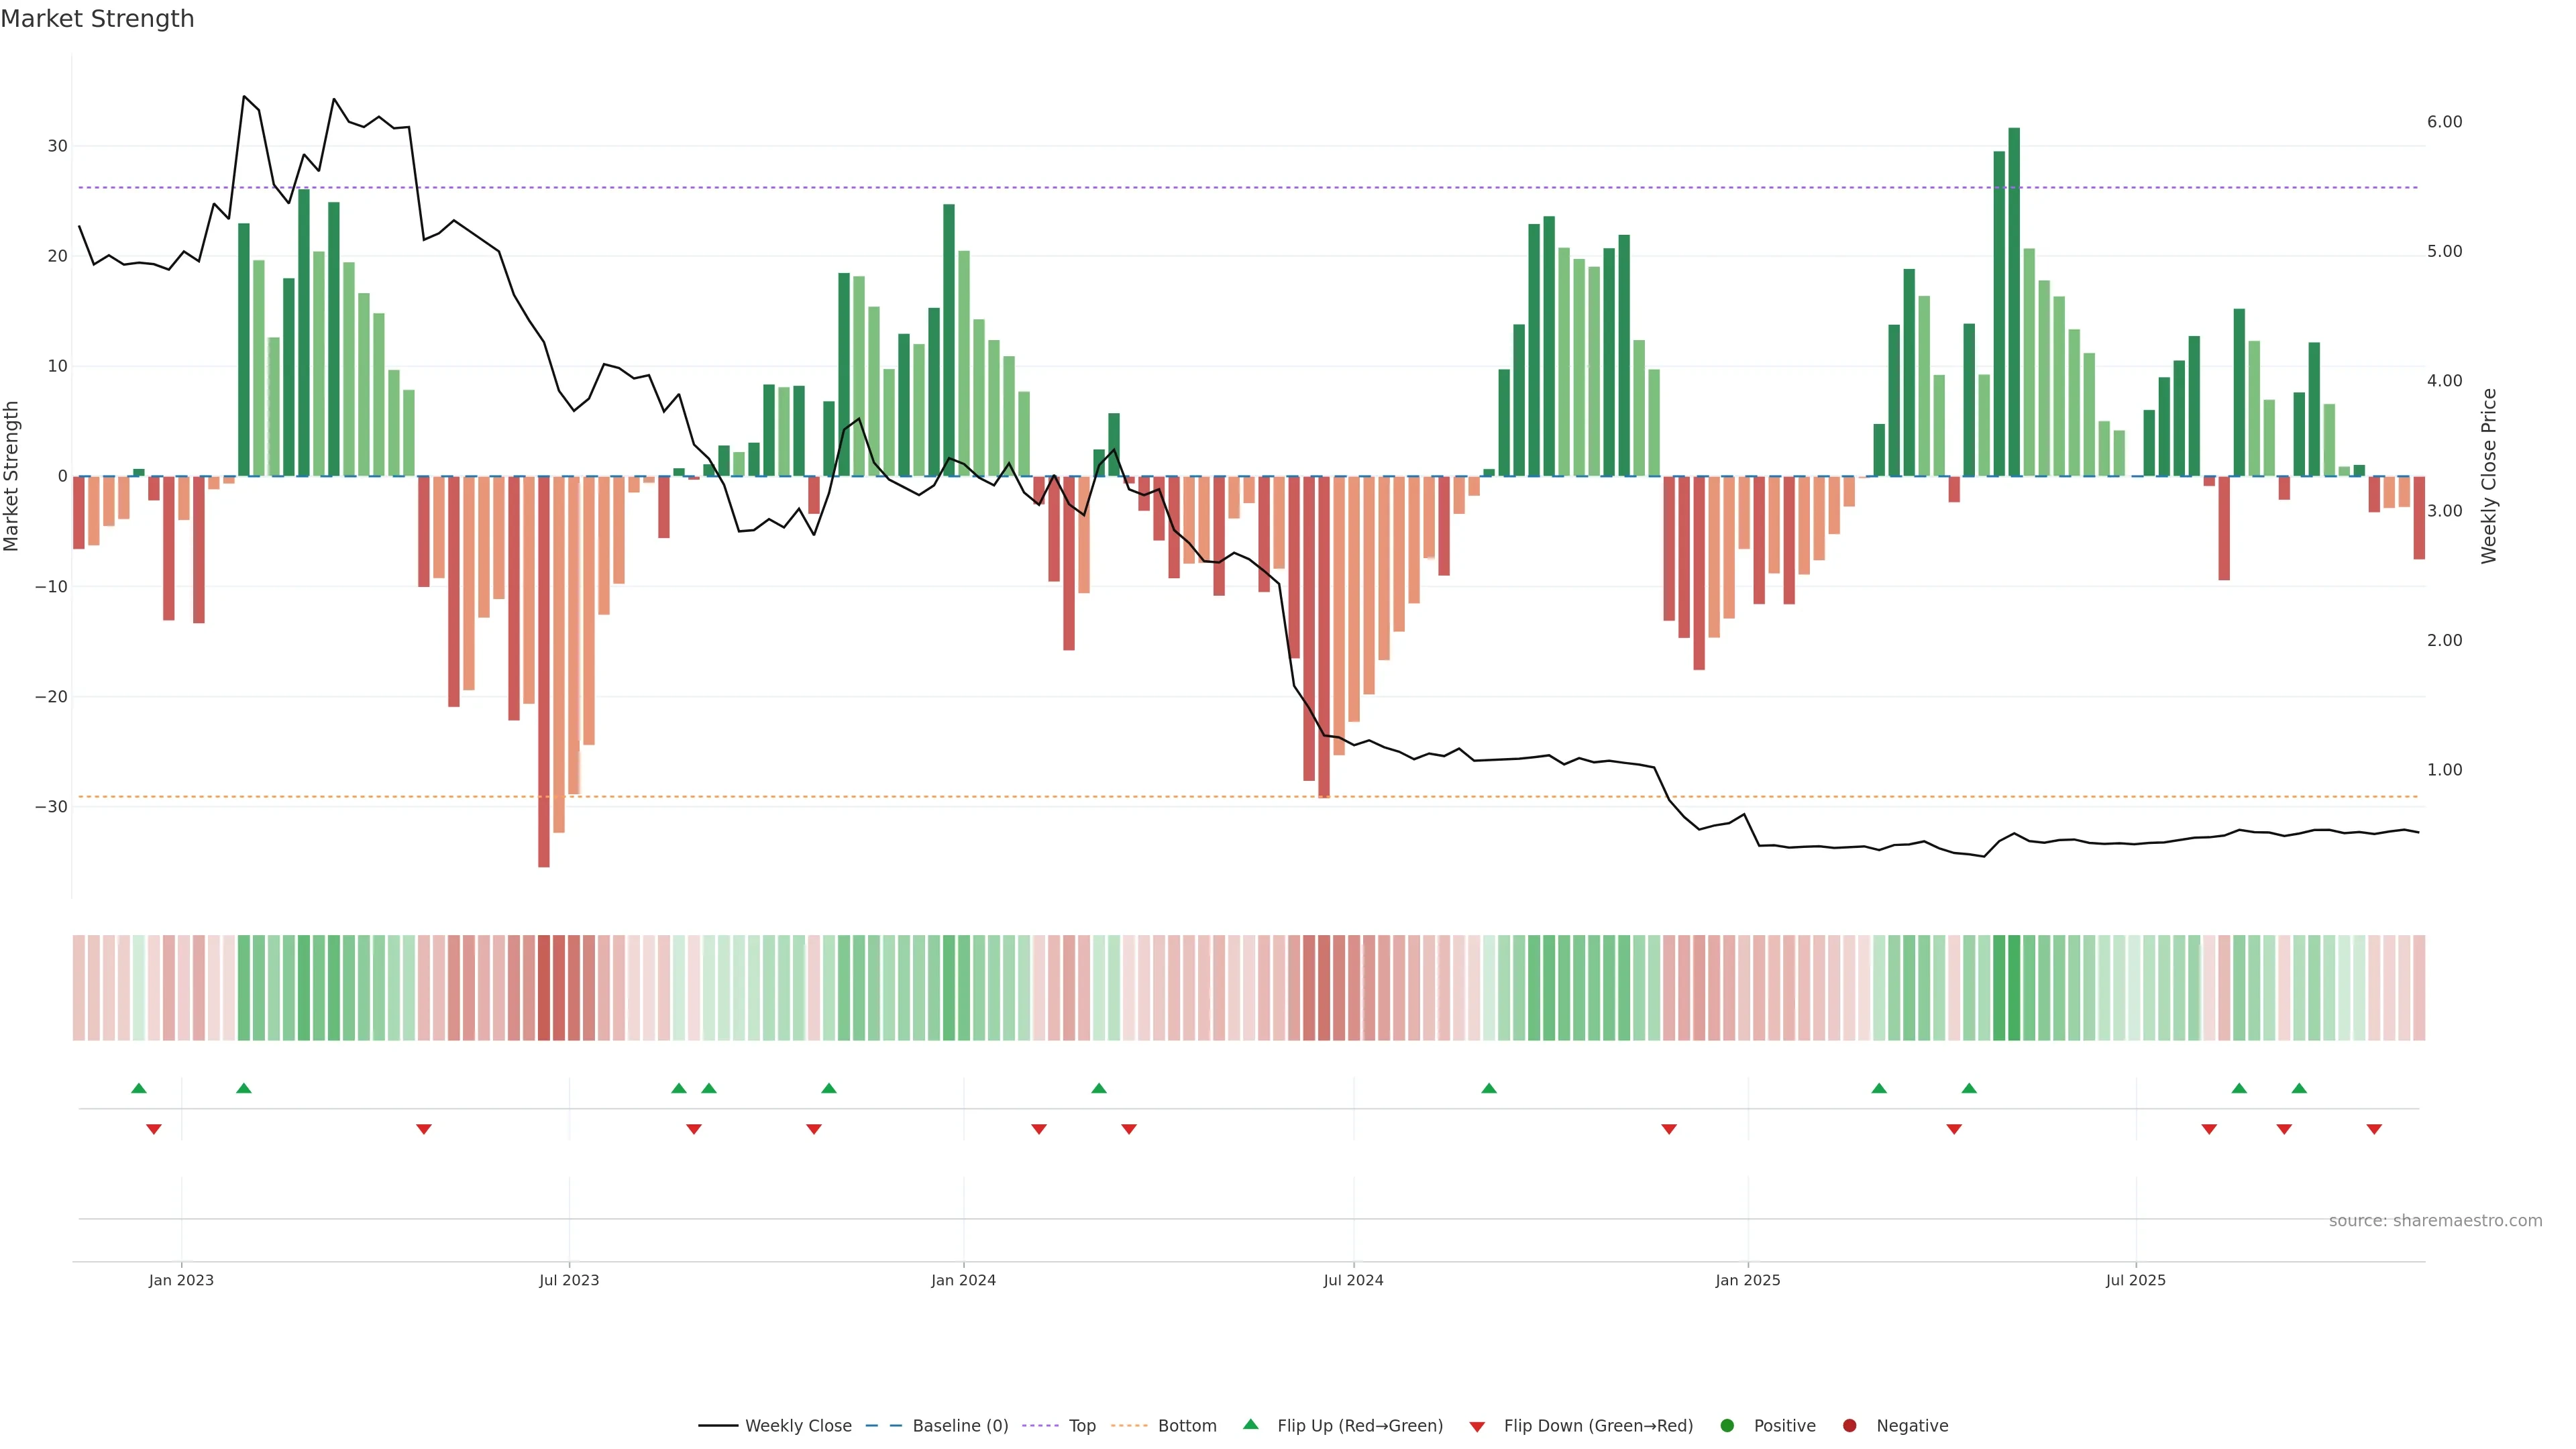Image resolution: width=2576 pixels, height=1449 pixels.
Task: Click the Market Strength chart title
Action: (x=97, y=19)
